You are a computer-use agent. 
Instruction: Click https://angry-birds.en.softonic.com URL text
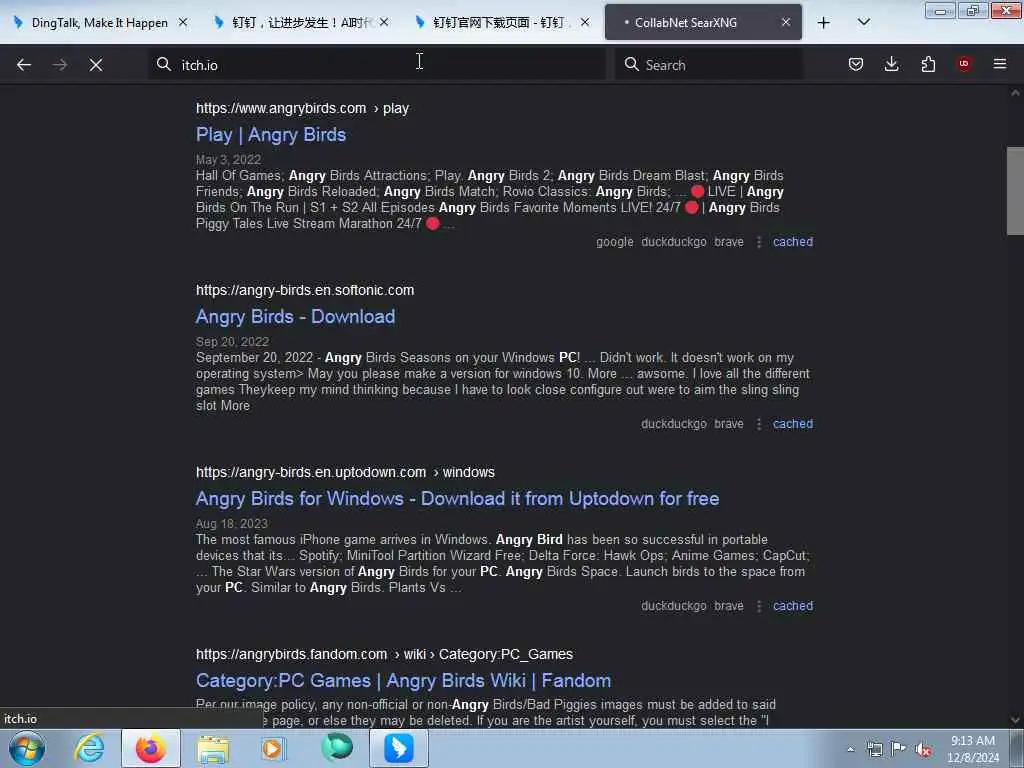click(x=305, y=290)
